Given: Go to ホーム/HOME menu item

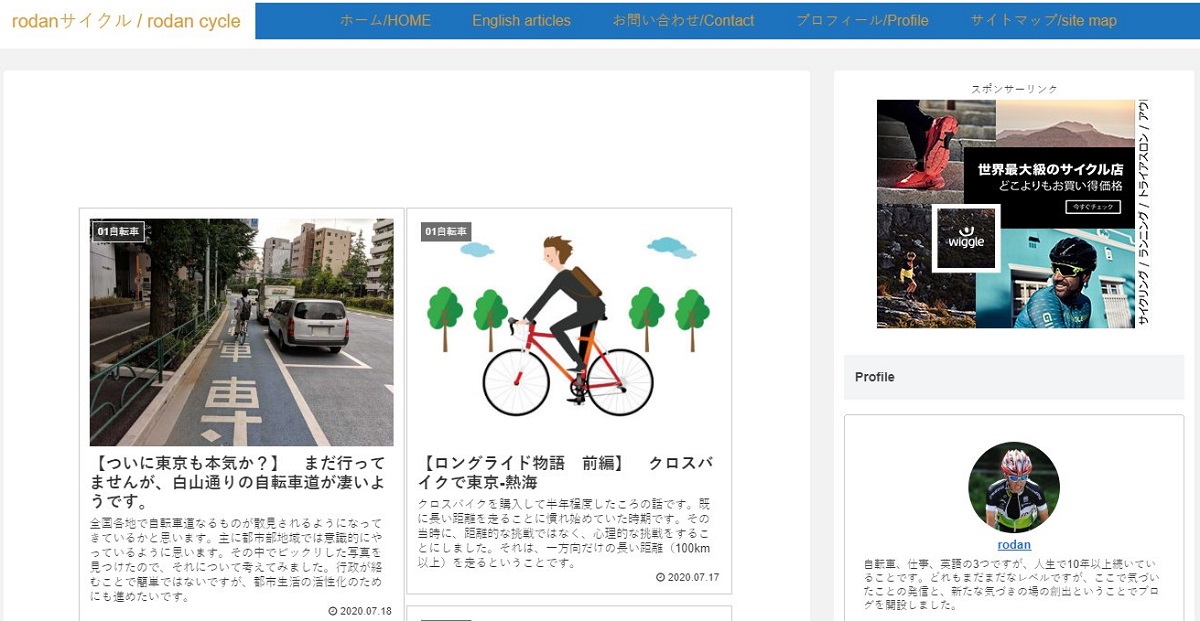Looking at the screenshot, I should pyautogui.click(x=385, y=21).
